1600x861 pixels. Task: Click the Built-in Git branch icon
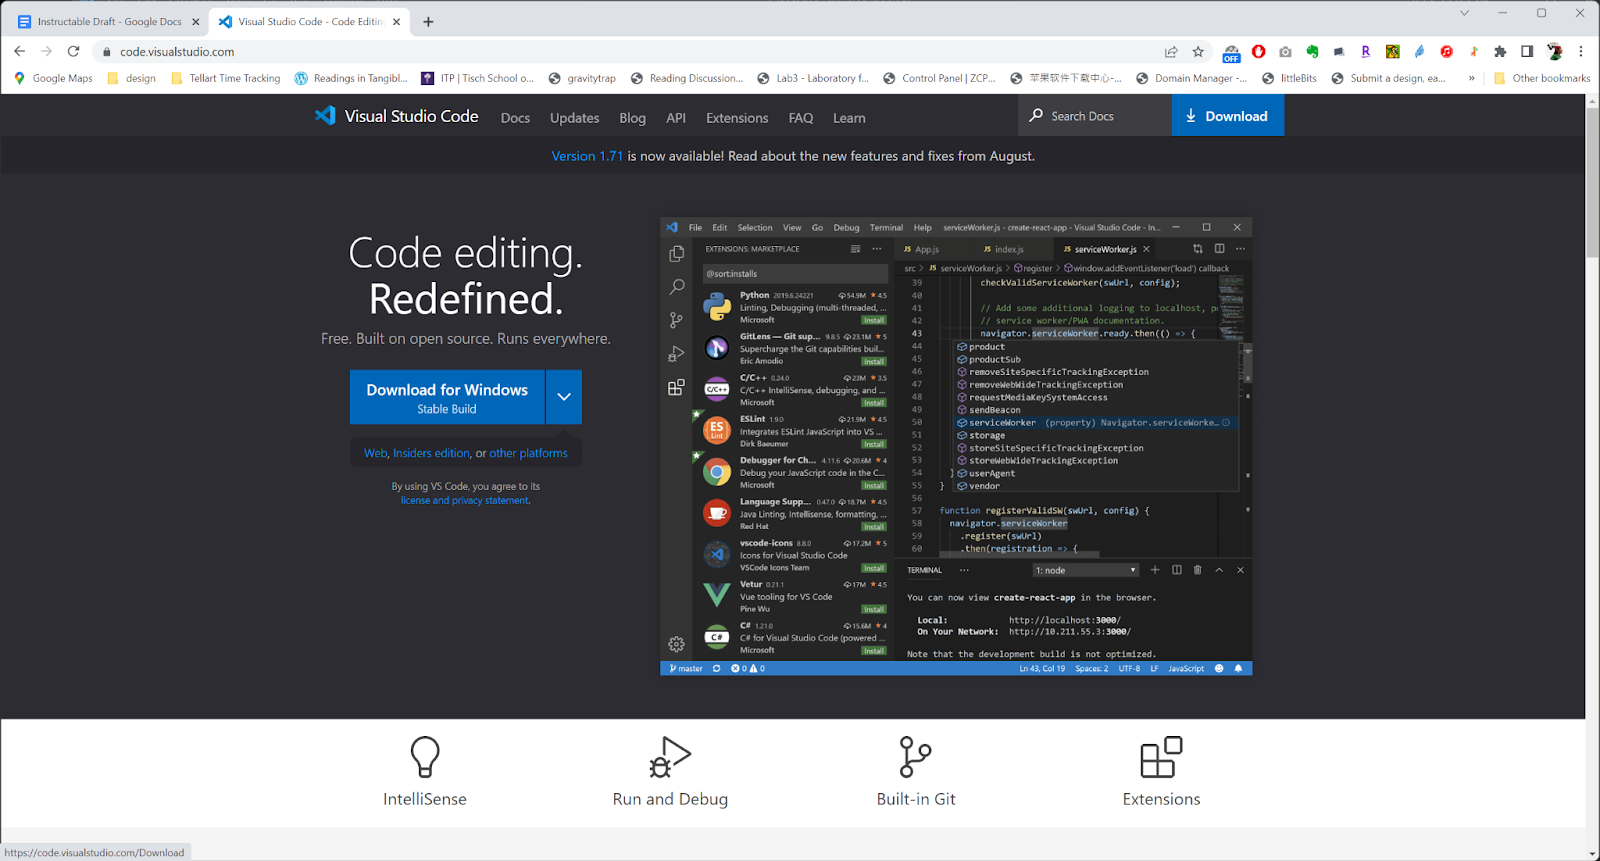(x=915, y=757)
